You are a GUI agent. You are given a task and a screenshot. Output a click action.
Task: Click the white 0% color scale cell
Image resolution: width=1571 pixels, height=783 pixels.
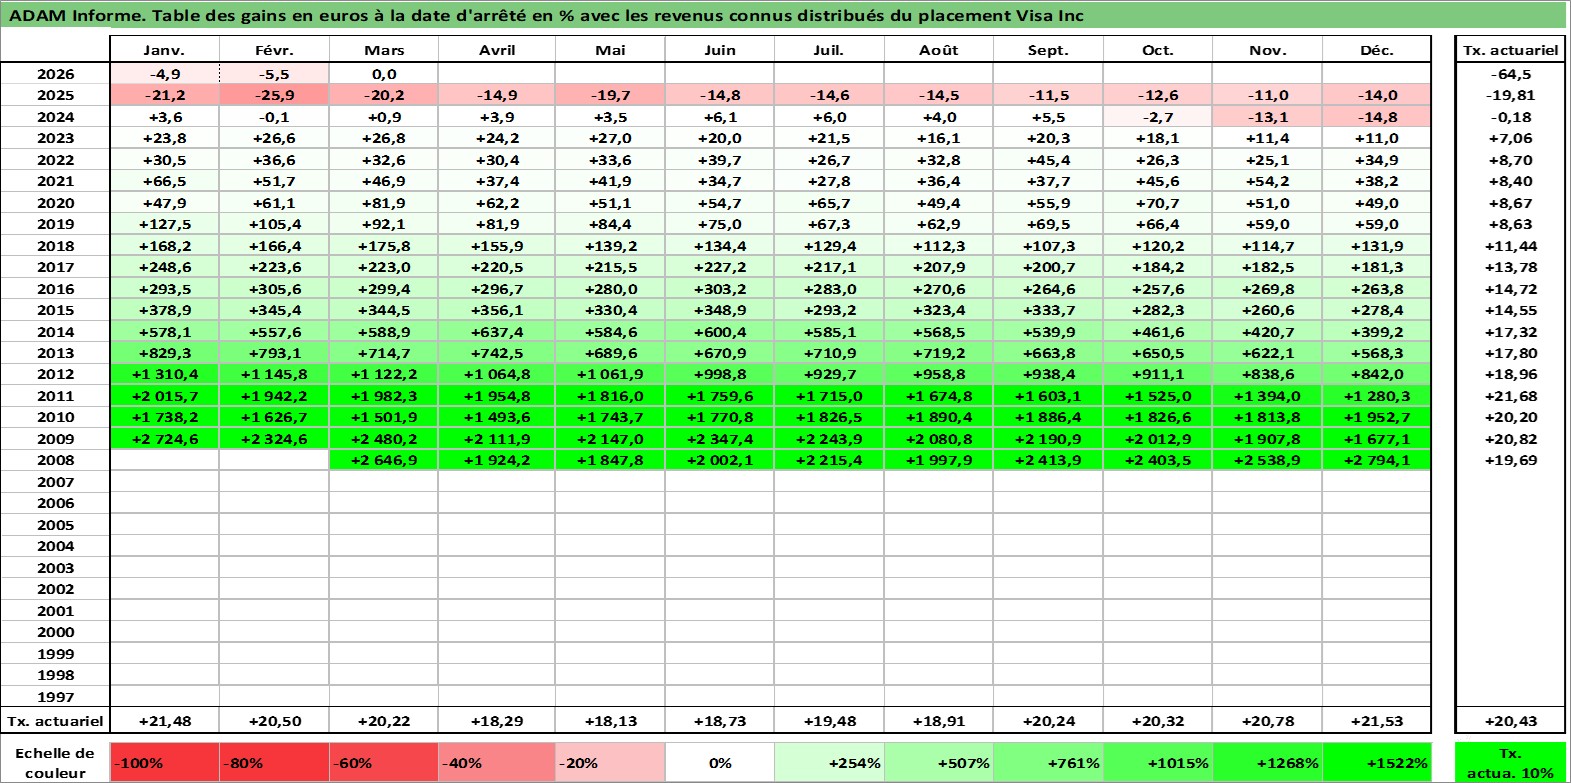(x=720, y=762)
